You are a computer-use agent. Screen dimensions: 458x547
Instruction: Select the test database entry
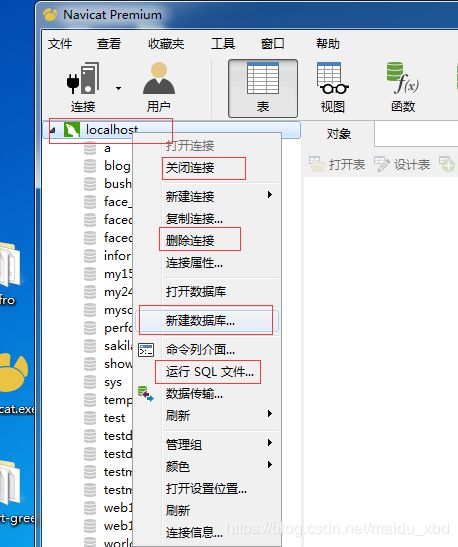tap(114, 418)
